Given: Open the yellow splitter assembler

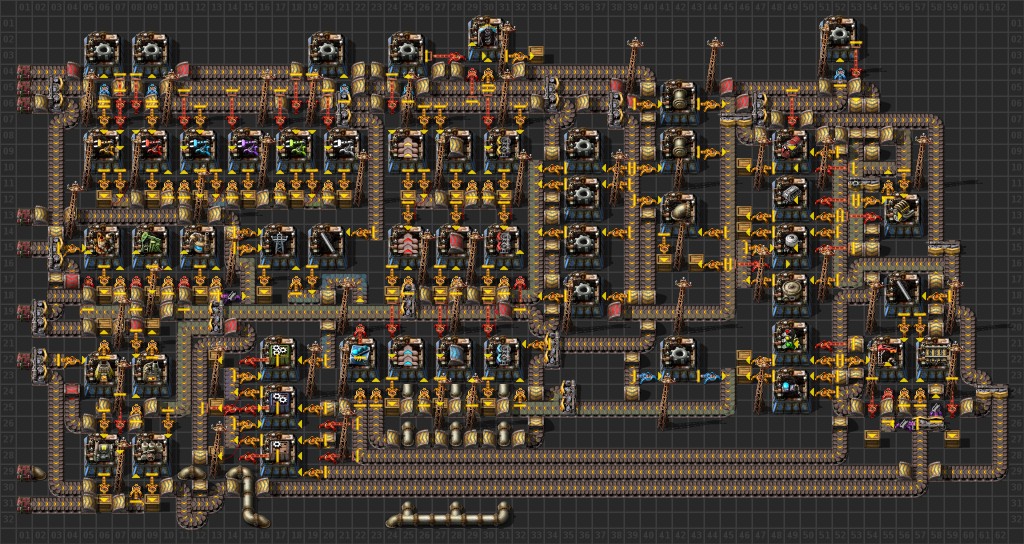Looking at the screenshot, I should [x=503, y=151].
